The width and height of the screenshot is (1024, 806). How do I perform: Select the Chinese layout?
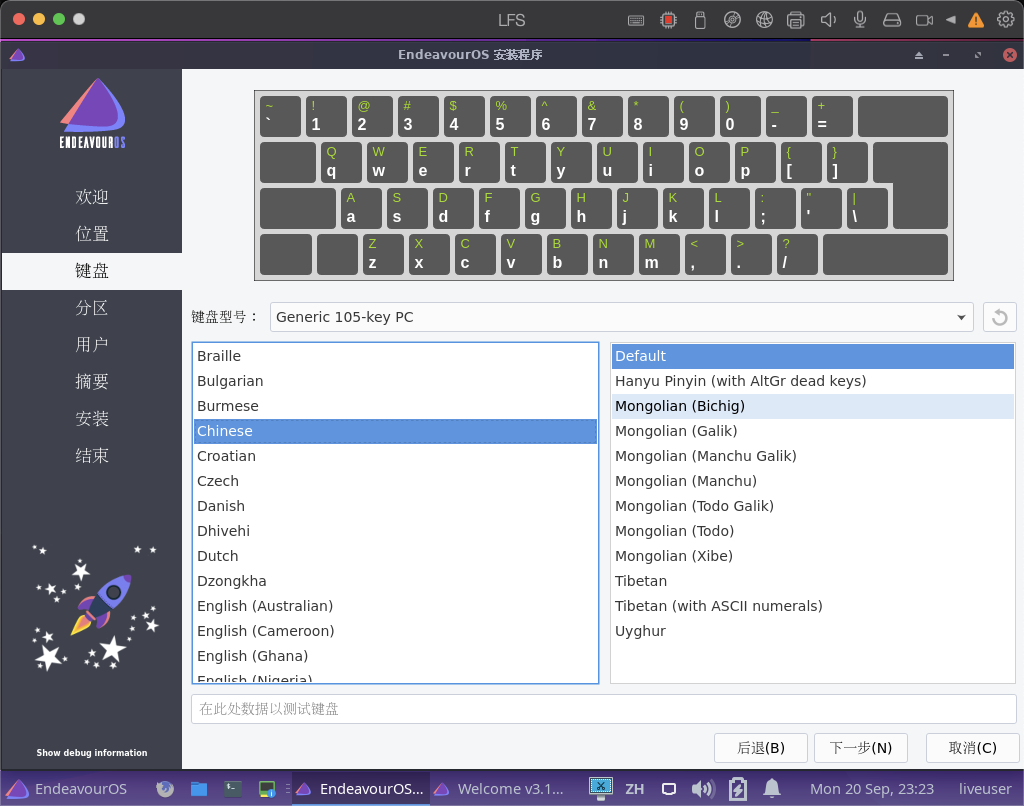tap(395, 431)
